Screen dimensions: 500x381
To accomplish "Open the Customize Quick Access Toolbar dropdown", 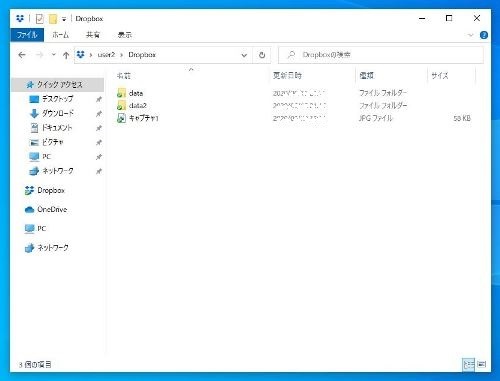I will tap(64, 19).
